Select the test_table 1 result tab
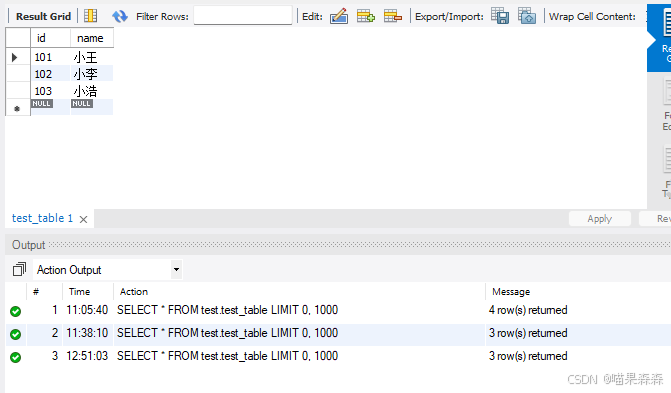The image size is (671, 393). tap(42, 218)
